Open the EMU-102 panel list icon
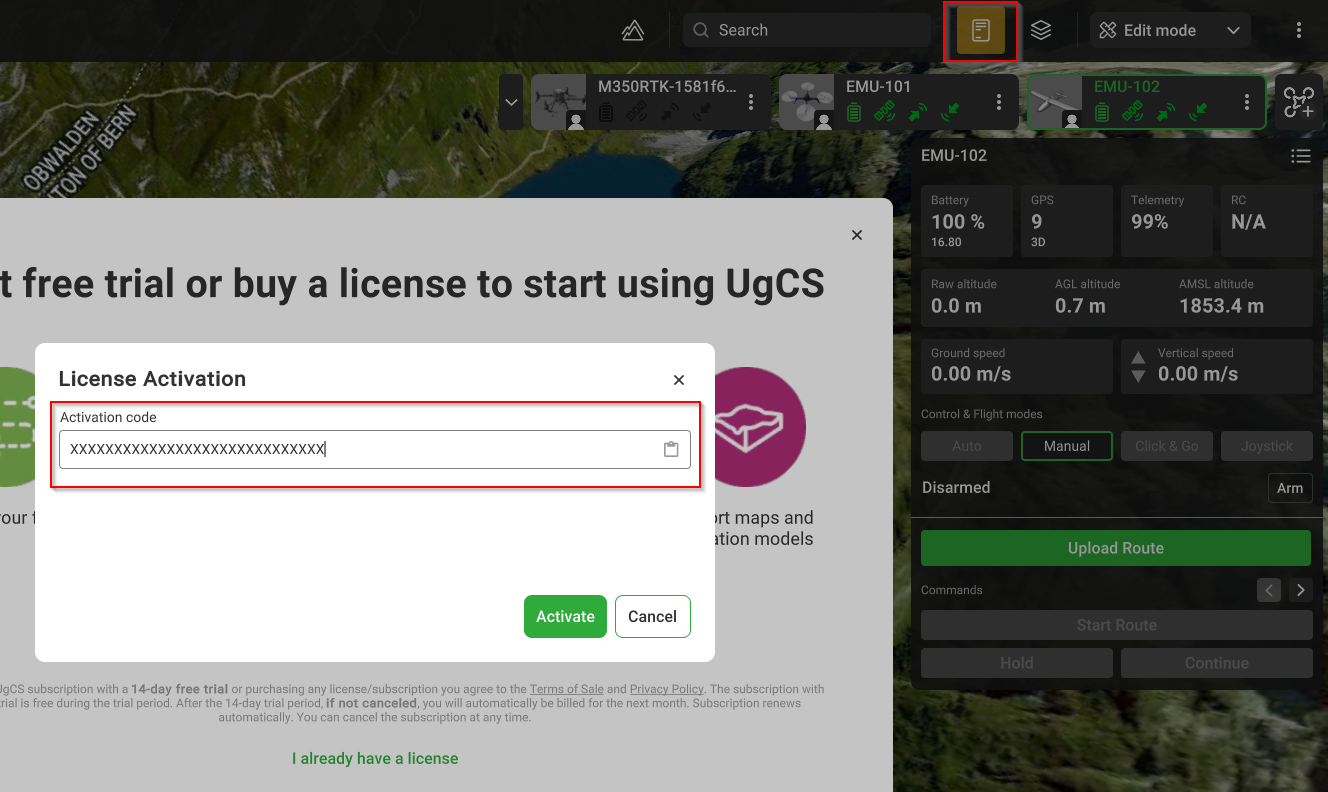Image resolution: width=1328 pixels, height=792 pixels. click(1300, 156)
